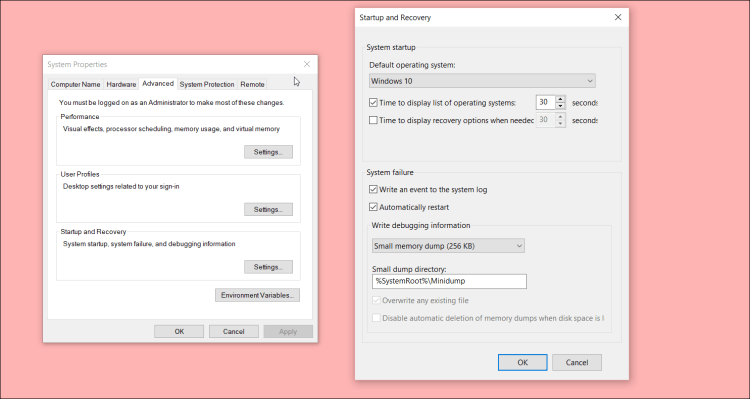The image size is (750, 399).
Task: Open the Hardware tab
Action: (x=121, y=84)
